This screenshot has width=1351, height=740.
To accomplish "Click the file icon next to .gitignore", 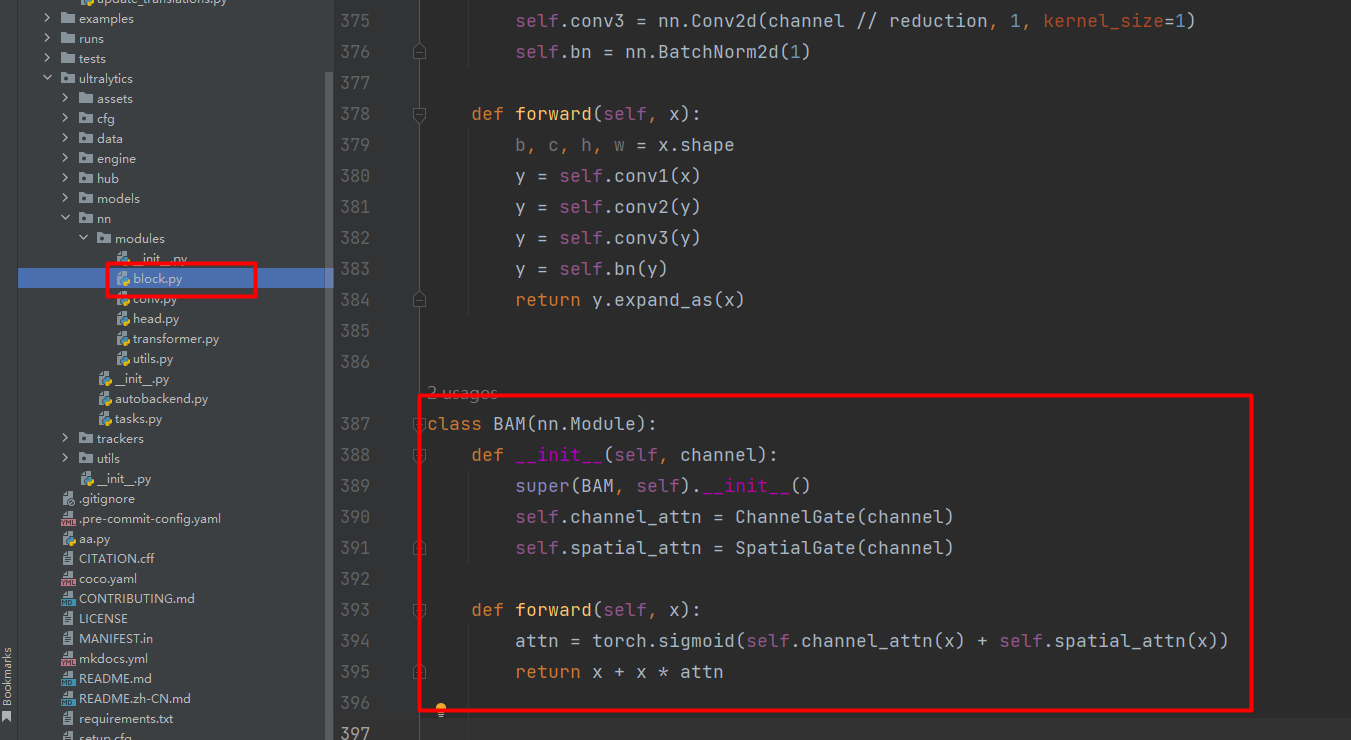I will 68,499.
